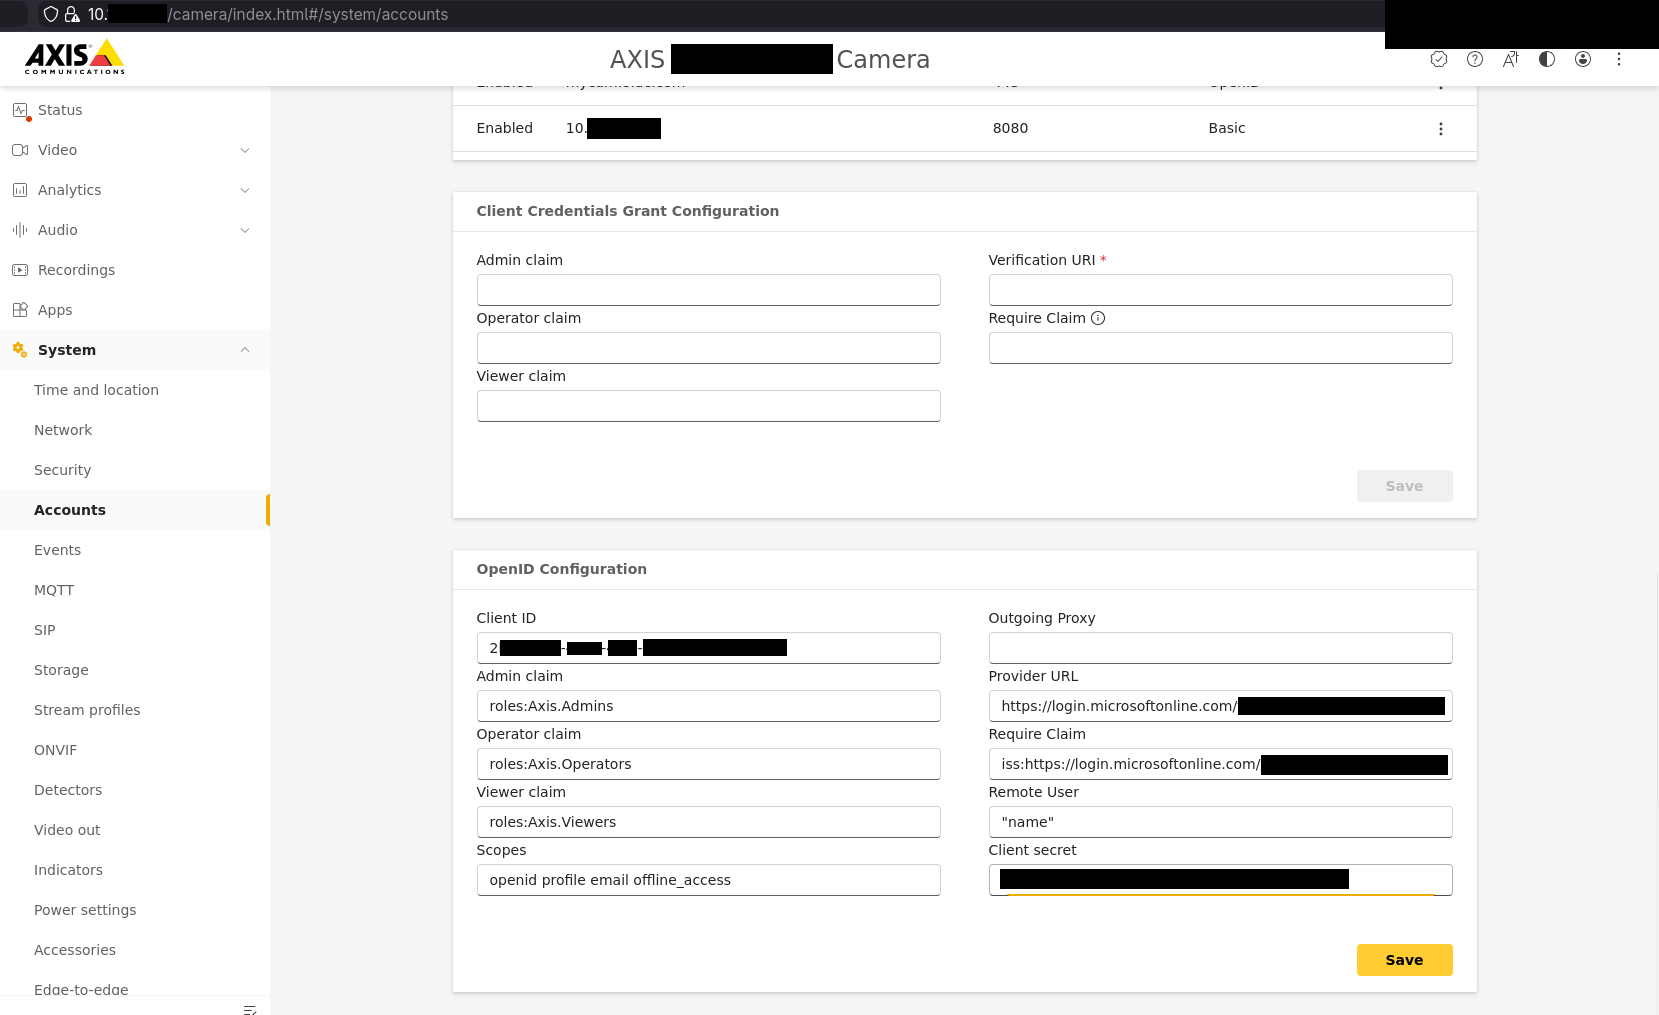Open the kebab menu on the Basic server row

[x=1441, y=128]
